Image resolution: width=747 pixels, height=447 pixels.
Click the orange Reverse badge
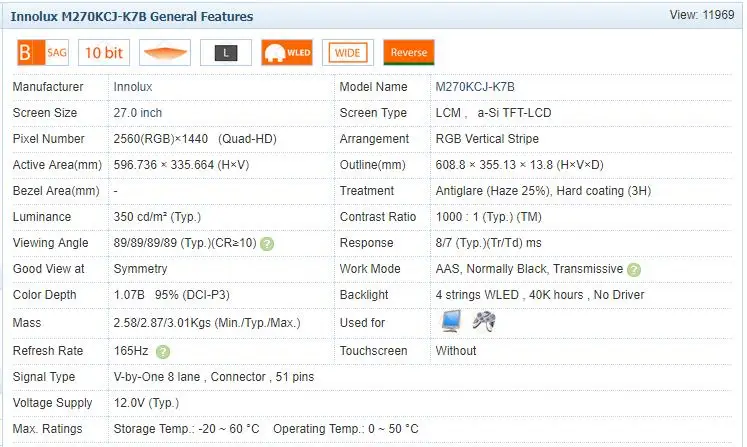pos(409,52)
